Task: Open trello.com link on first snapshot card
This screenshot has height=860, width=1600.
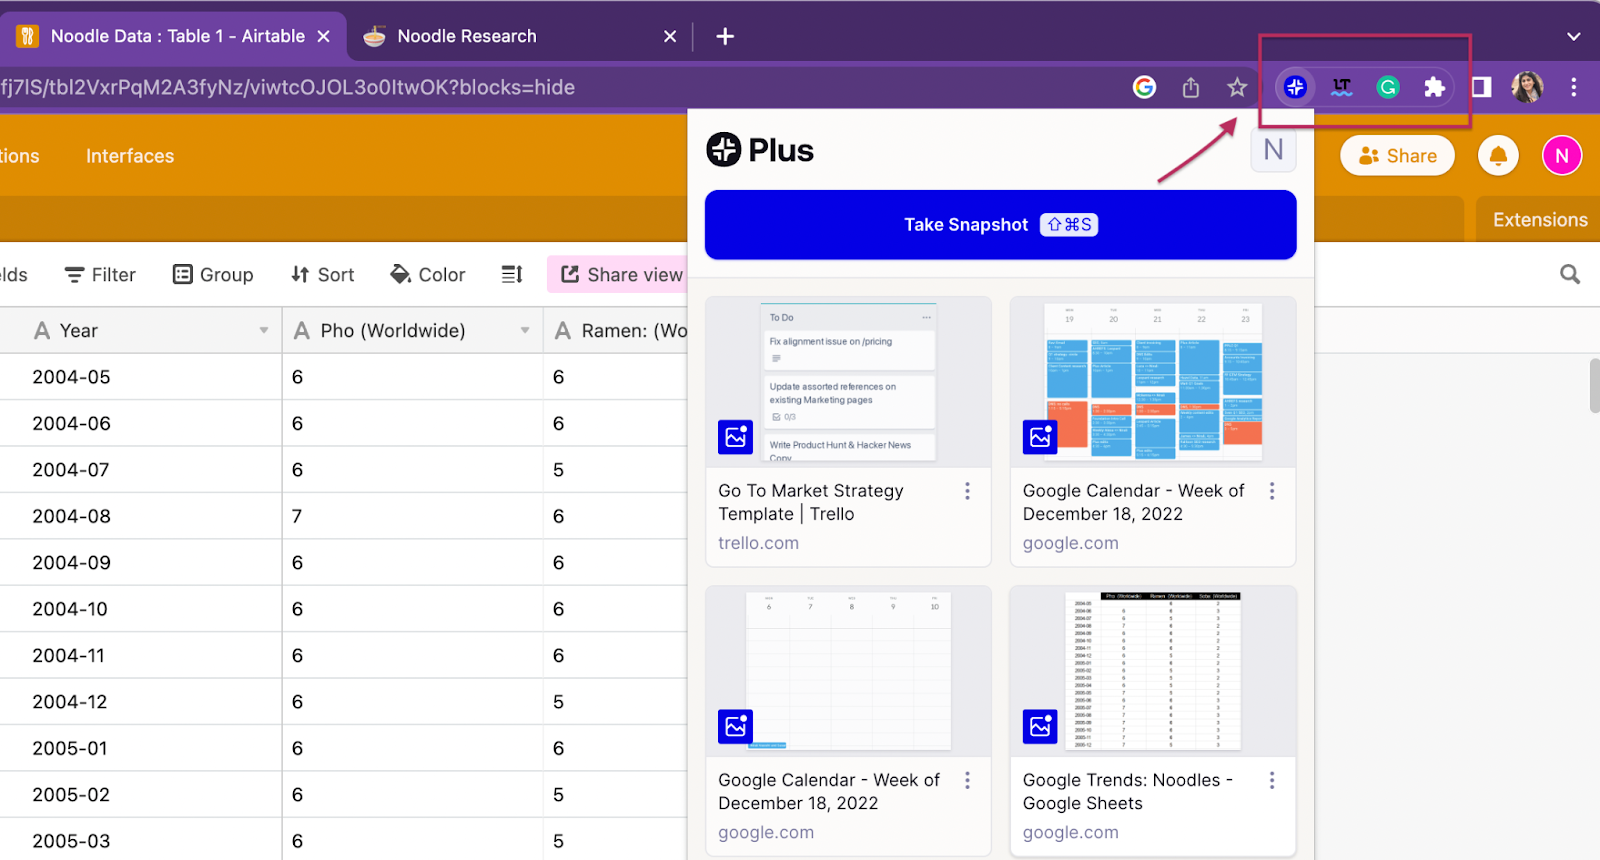Action: [758, 543]
